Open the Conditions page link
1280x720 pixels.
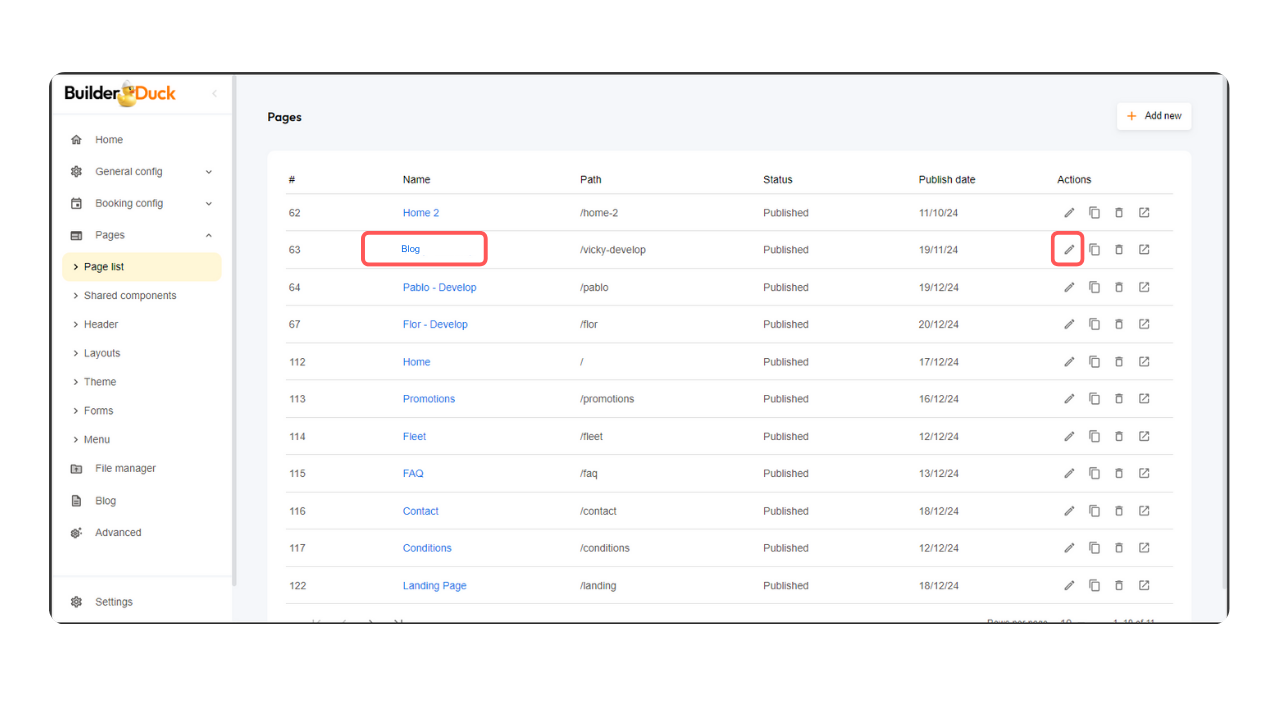click(427, 548)
